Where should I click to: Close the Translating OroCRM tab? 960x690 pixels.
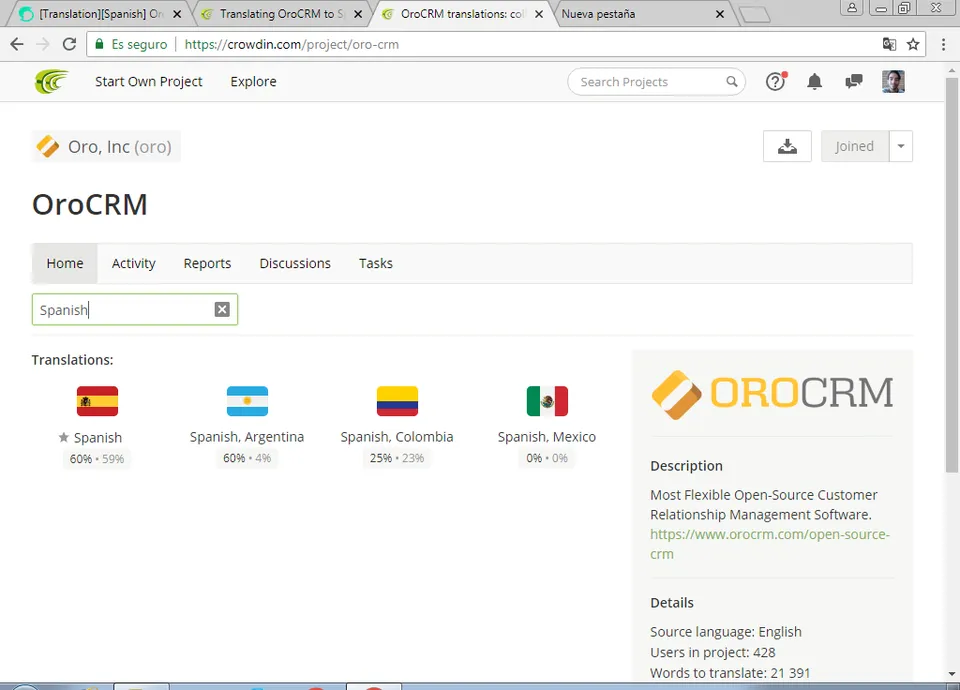pyautogui.click(x=358, y=13)
